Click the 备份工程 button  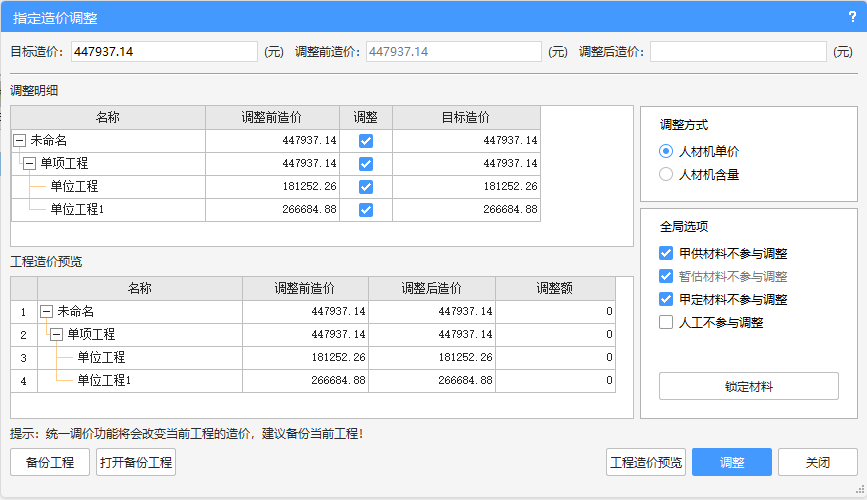pos(50,462)
